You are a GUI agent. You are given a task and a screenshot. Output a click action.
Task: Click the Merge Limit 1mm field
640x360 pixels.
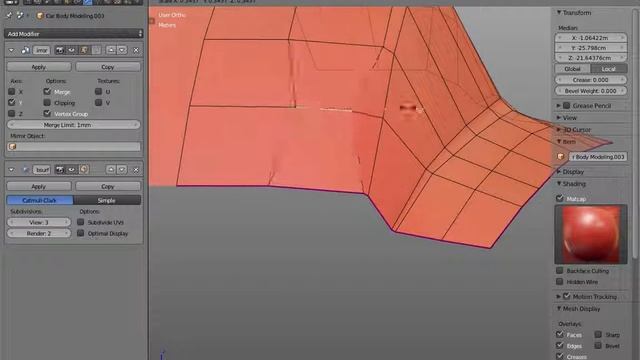[73, 125]
